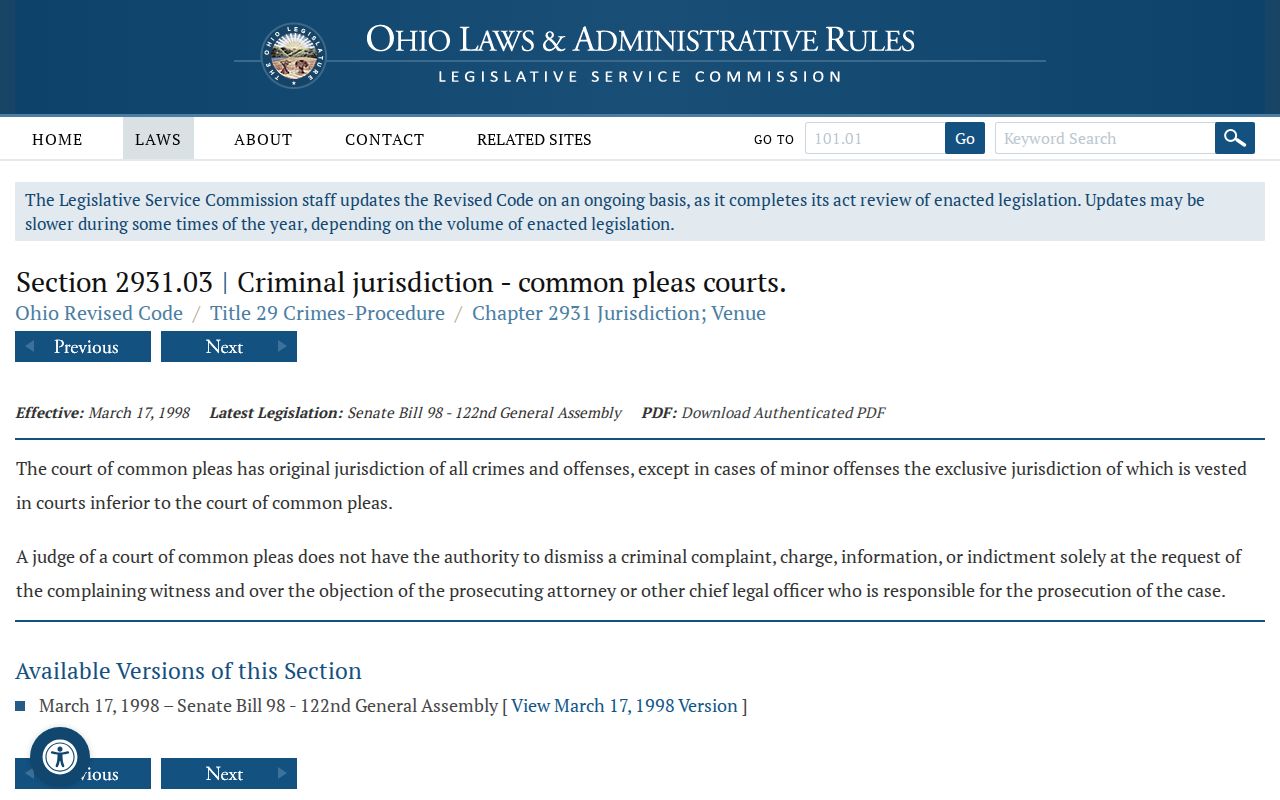
Task: Click the Ohio Laws & Administrative Rules title
Action: coord(640,40)
